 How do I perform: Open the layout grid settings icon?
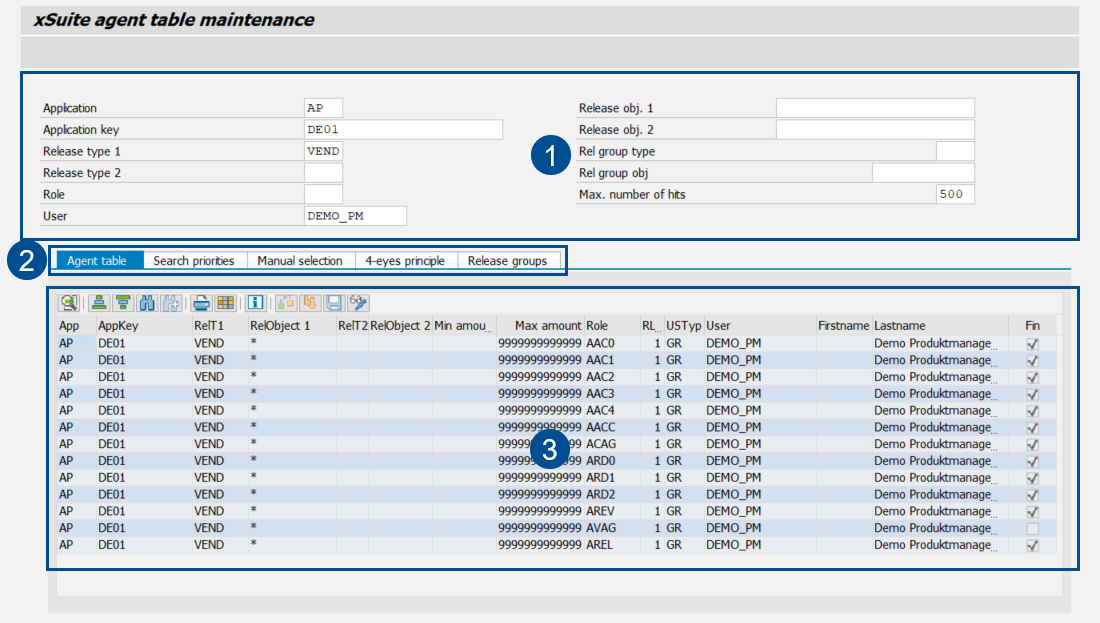coord(226,302)
